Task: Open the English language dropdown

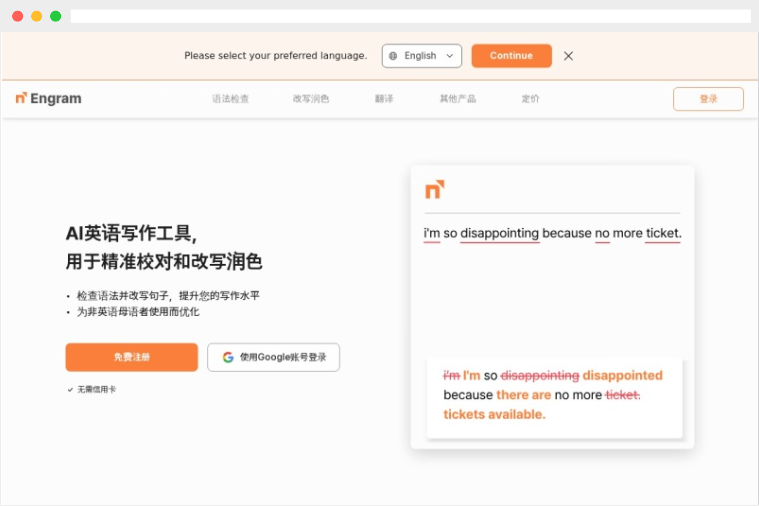Action: click(x=422, y=56)
